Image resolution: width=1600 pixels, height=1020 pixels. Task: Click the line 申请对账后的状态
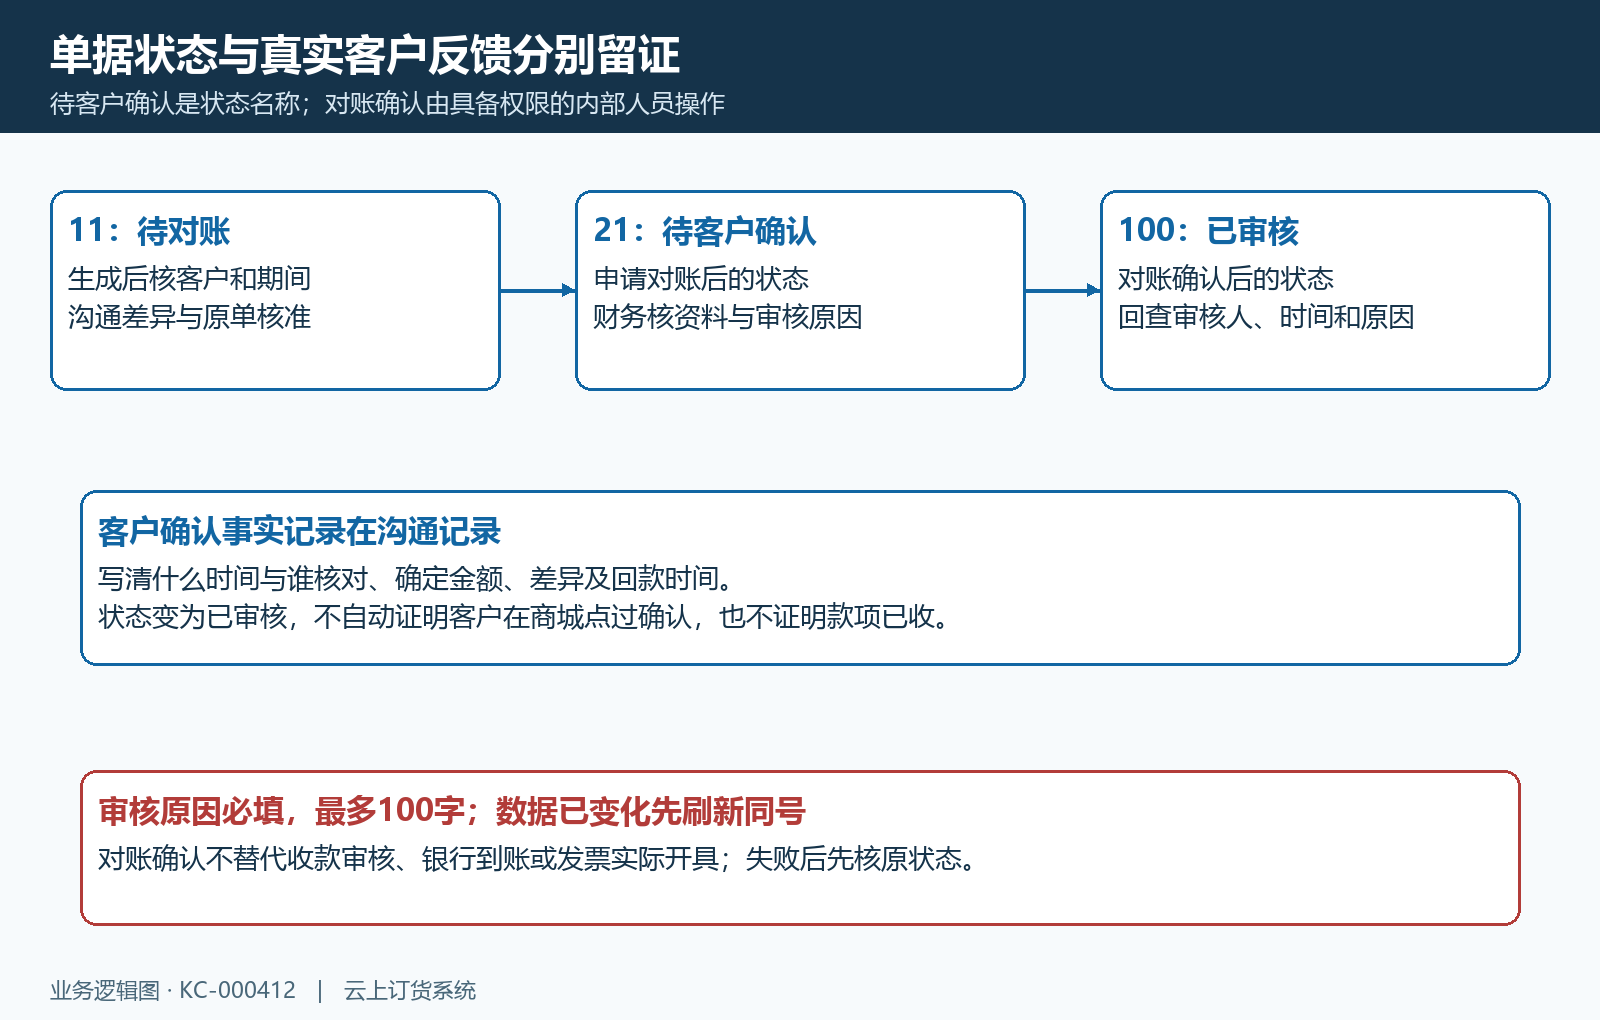701,278
